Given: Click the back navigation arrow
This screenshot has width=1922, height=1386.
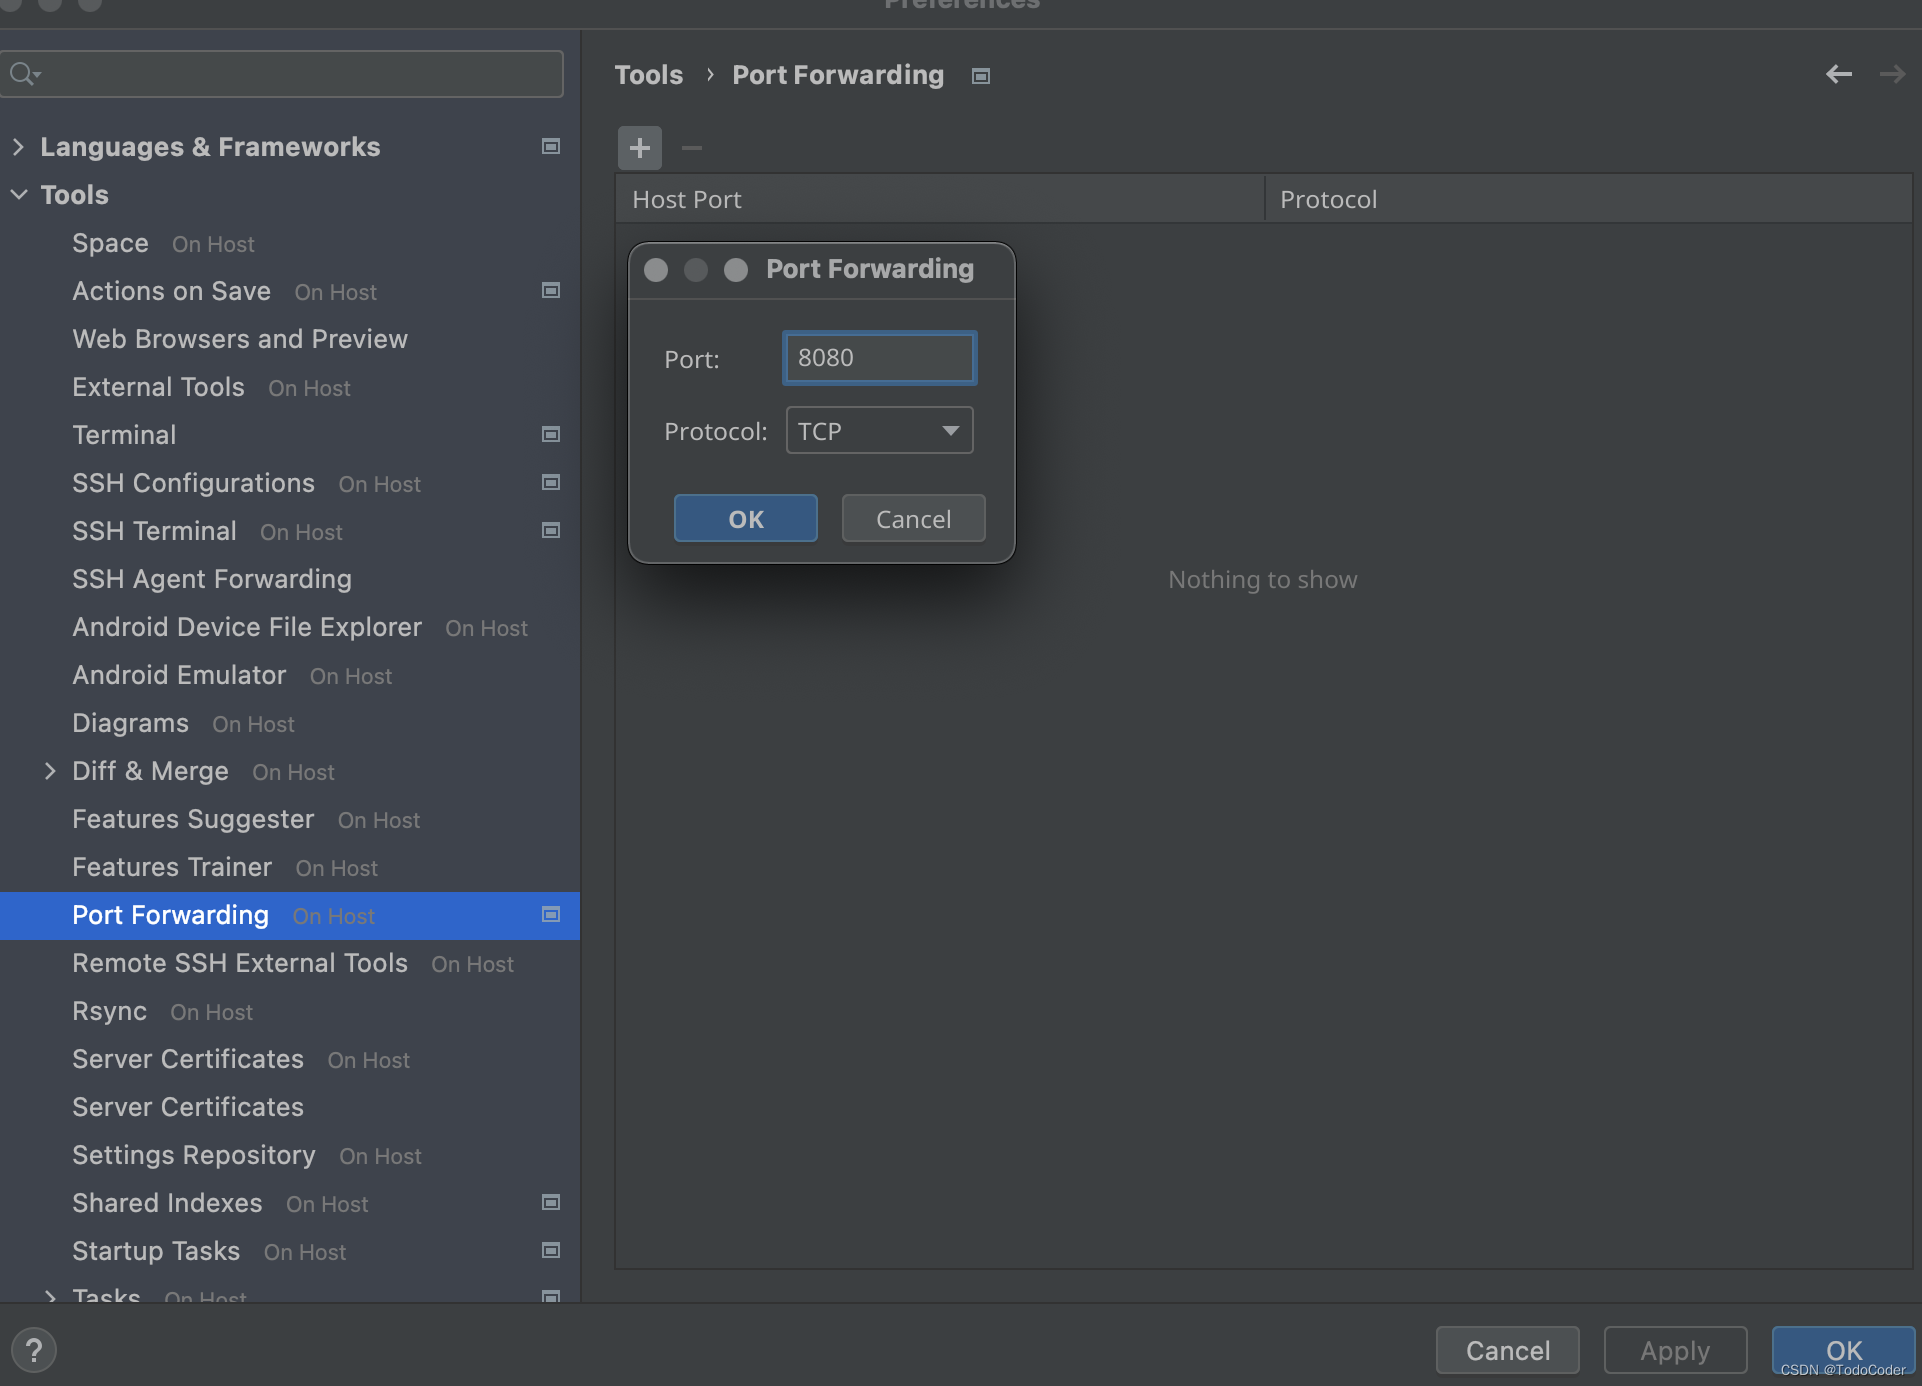Looking at the screenshot, I should click(x=1838, y=75).
